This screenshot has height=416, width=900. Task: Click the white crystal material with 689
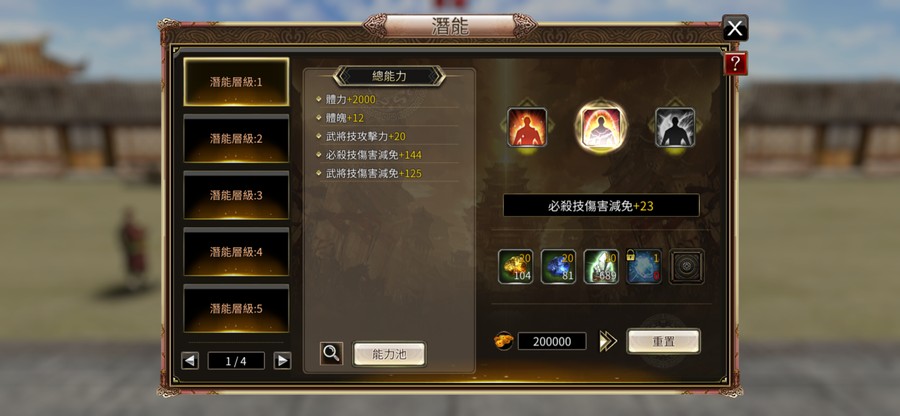[601, 267]
